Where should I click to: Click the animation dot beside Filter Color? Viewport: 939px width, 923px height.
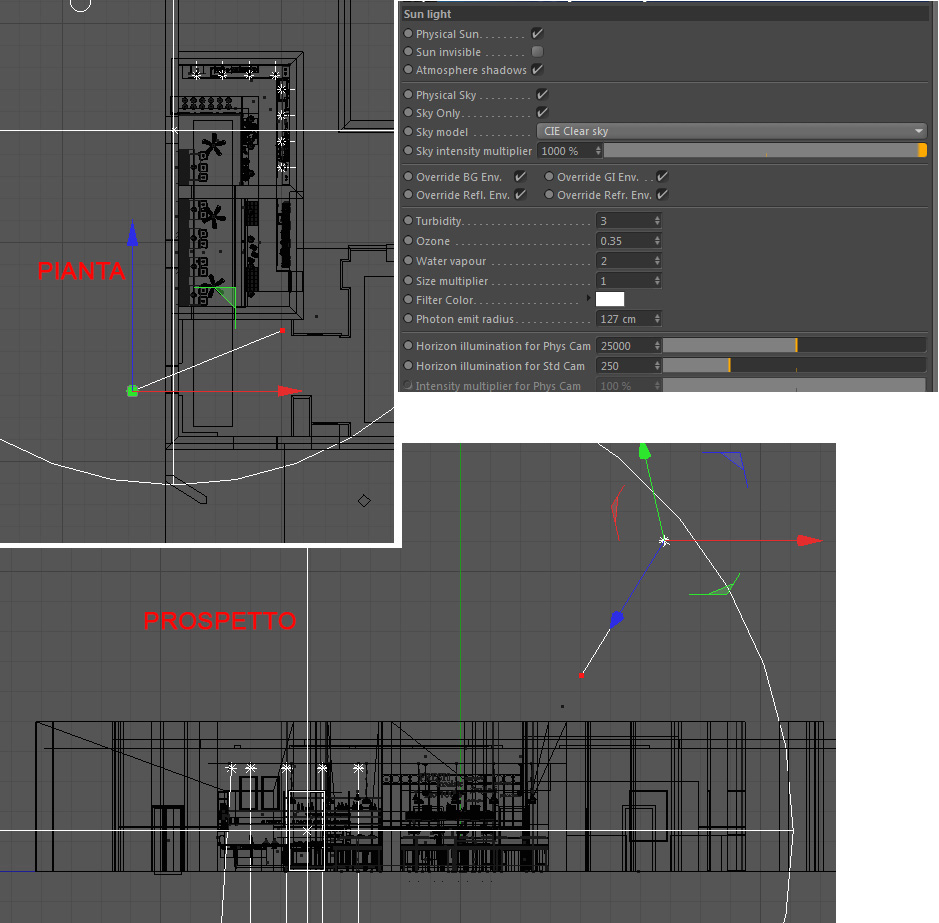pyautogui.click(x=408, y=299)
